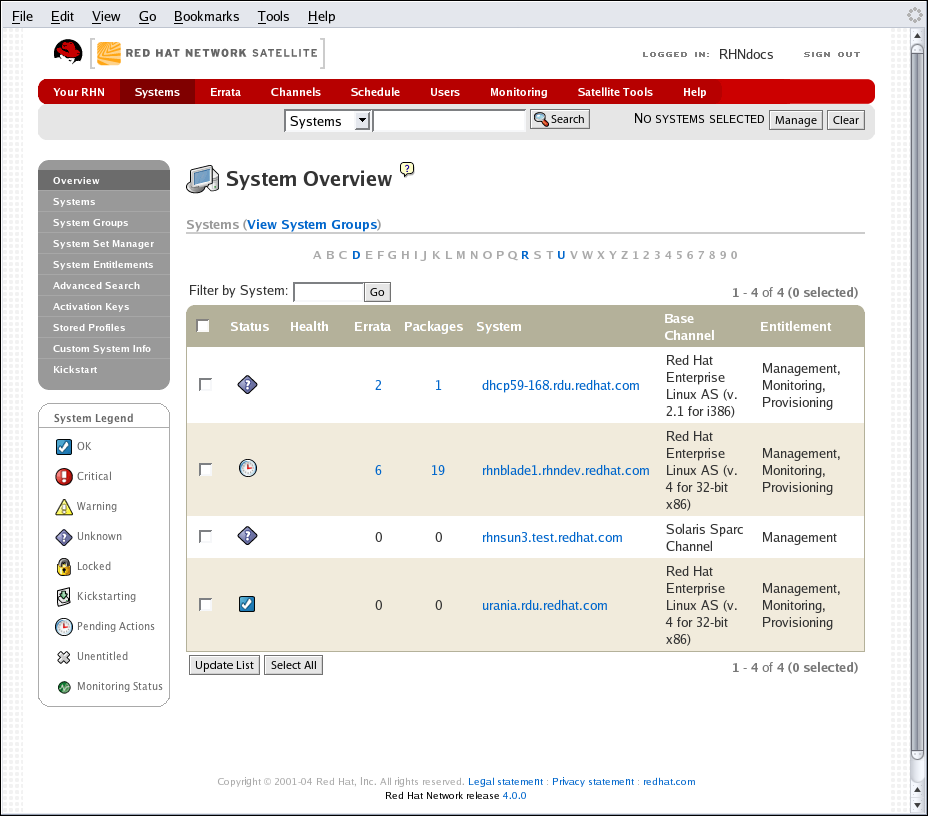The width and height of the screenshot is (928, 816).
Task: Click the 4.0.0 release version link
Action: (x=514, y=796)
